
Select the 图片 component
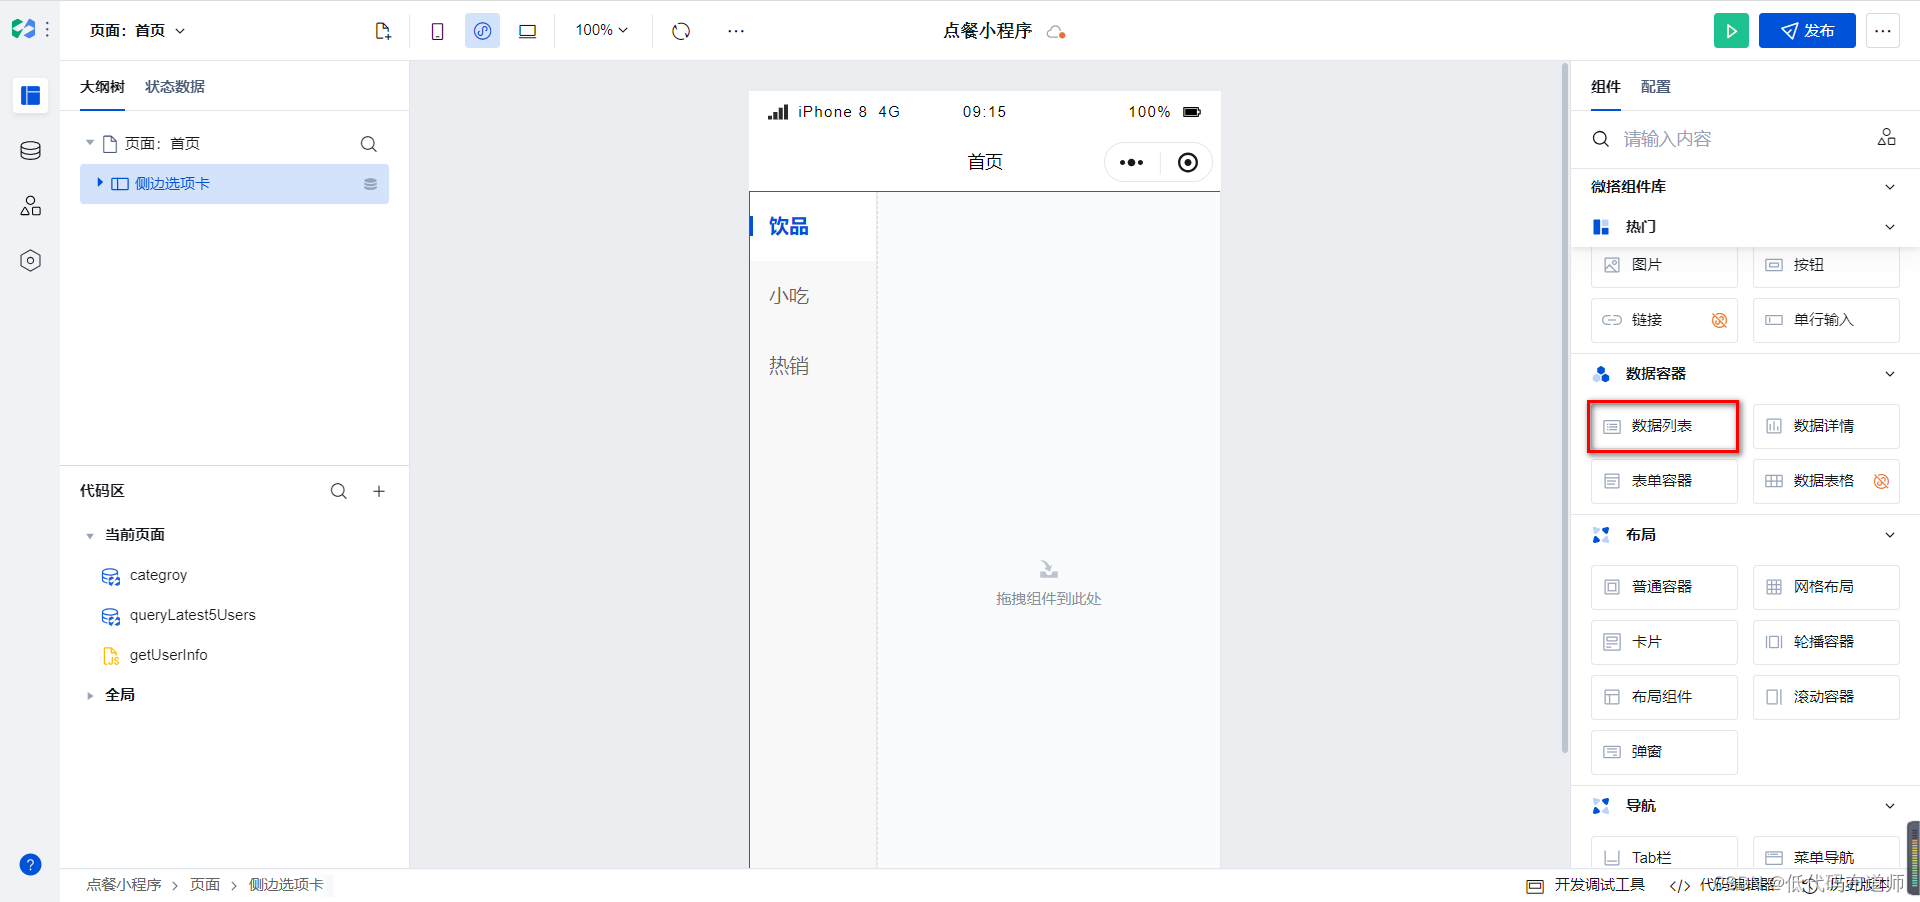pos(1664,265)
